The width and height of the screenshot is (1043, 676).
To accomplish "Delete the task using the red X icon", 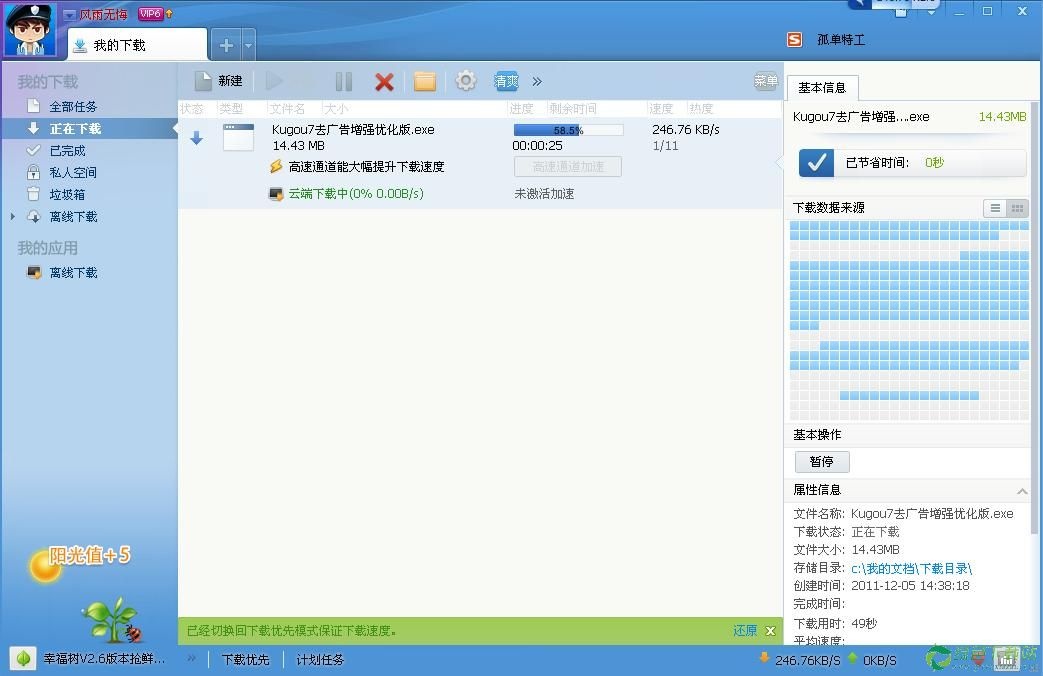I will pyautogui.click(x=384, y=81).
